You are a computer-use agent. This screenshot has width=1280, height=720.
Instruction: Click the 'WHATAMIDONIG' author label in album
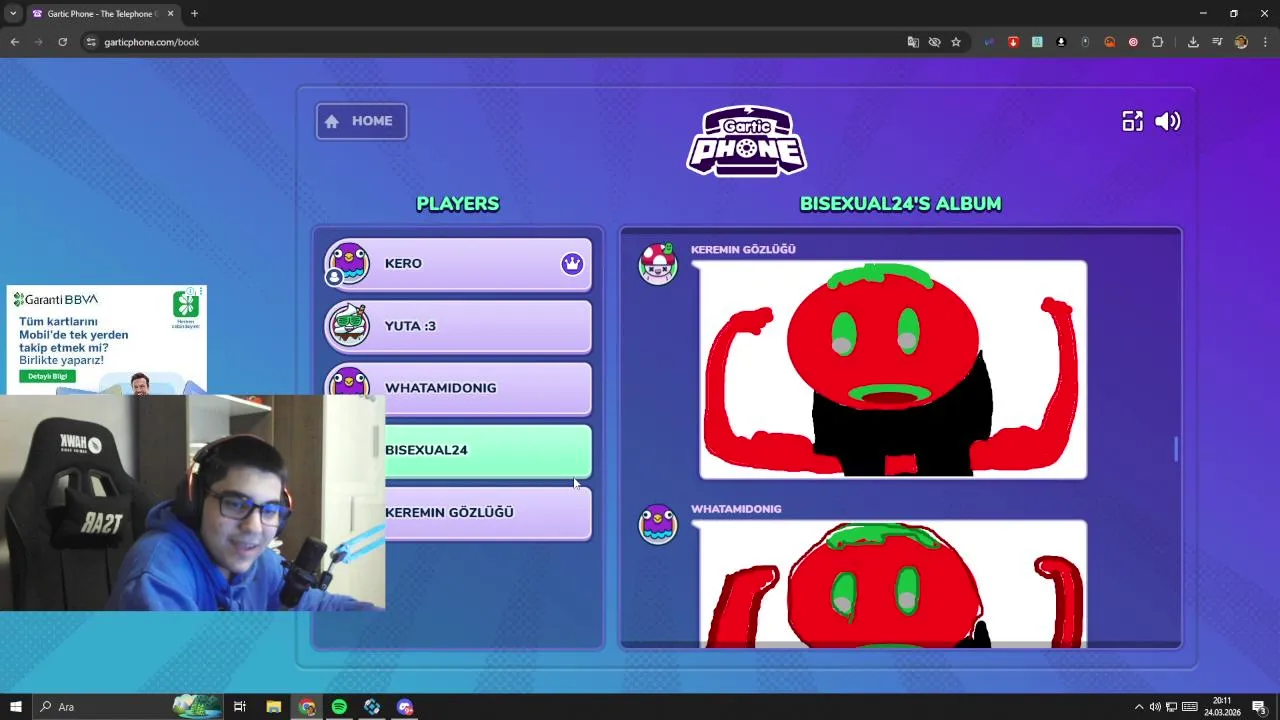[736, 509]
